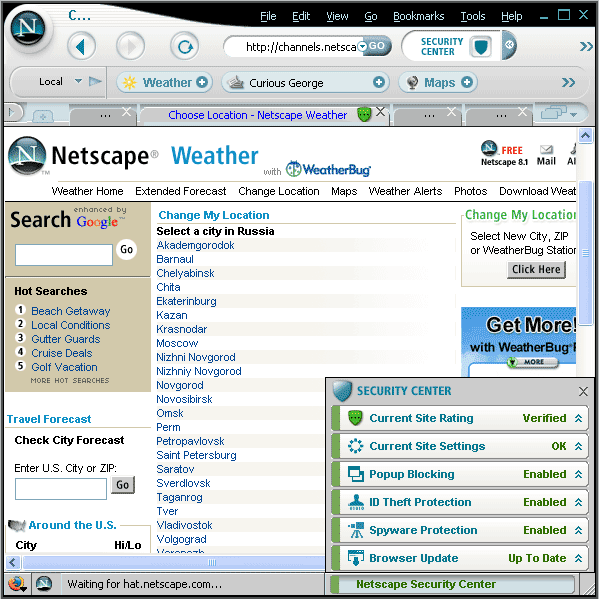This screenshot has width=599, height=599.
Task: Click the Netscape Security Center footer button
Action: (453, 584)
